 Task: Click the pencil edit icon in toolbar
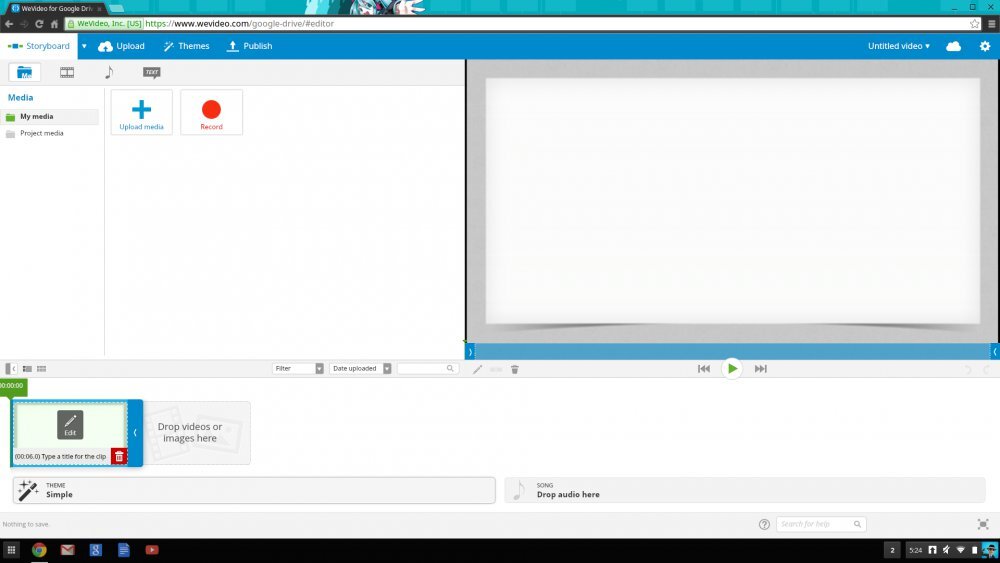pos(477,369)
